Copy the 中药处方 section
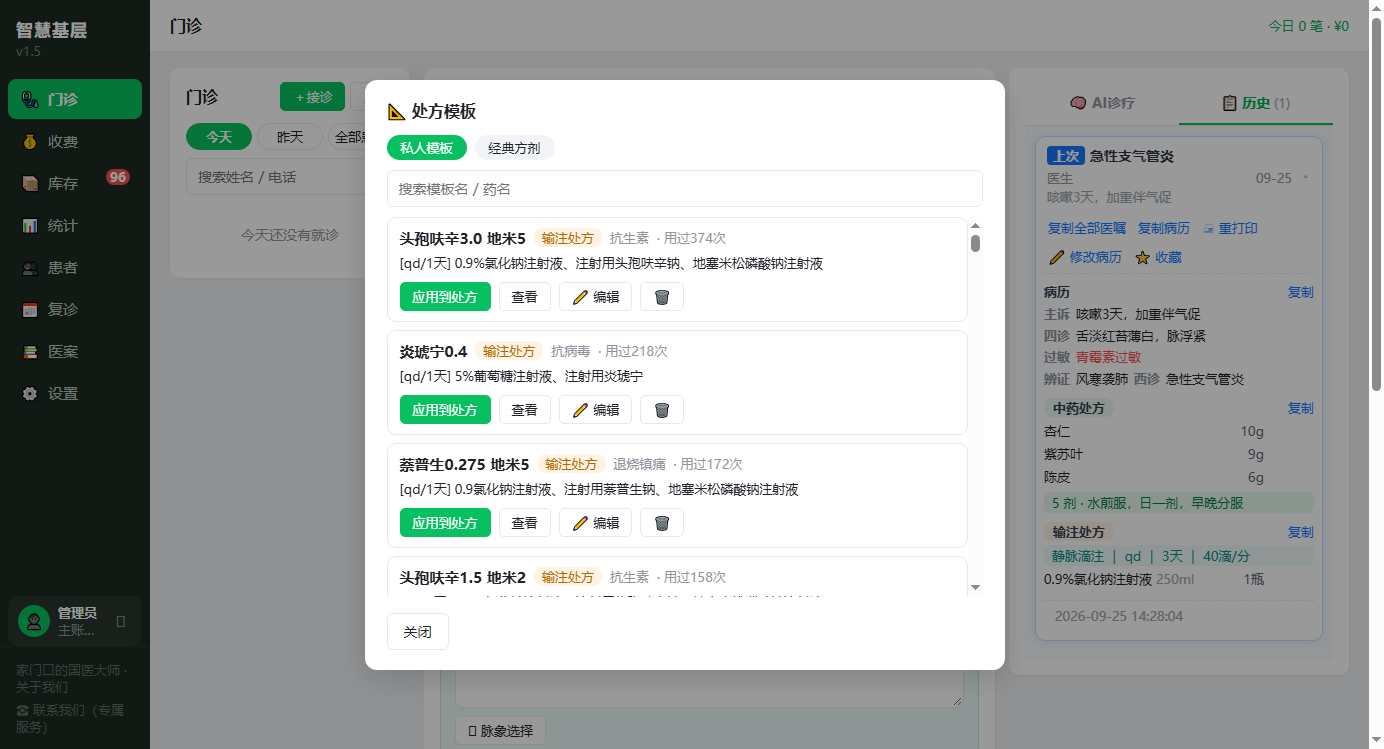 click(x=1300, y=408)
